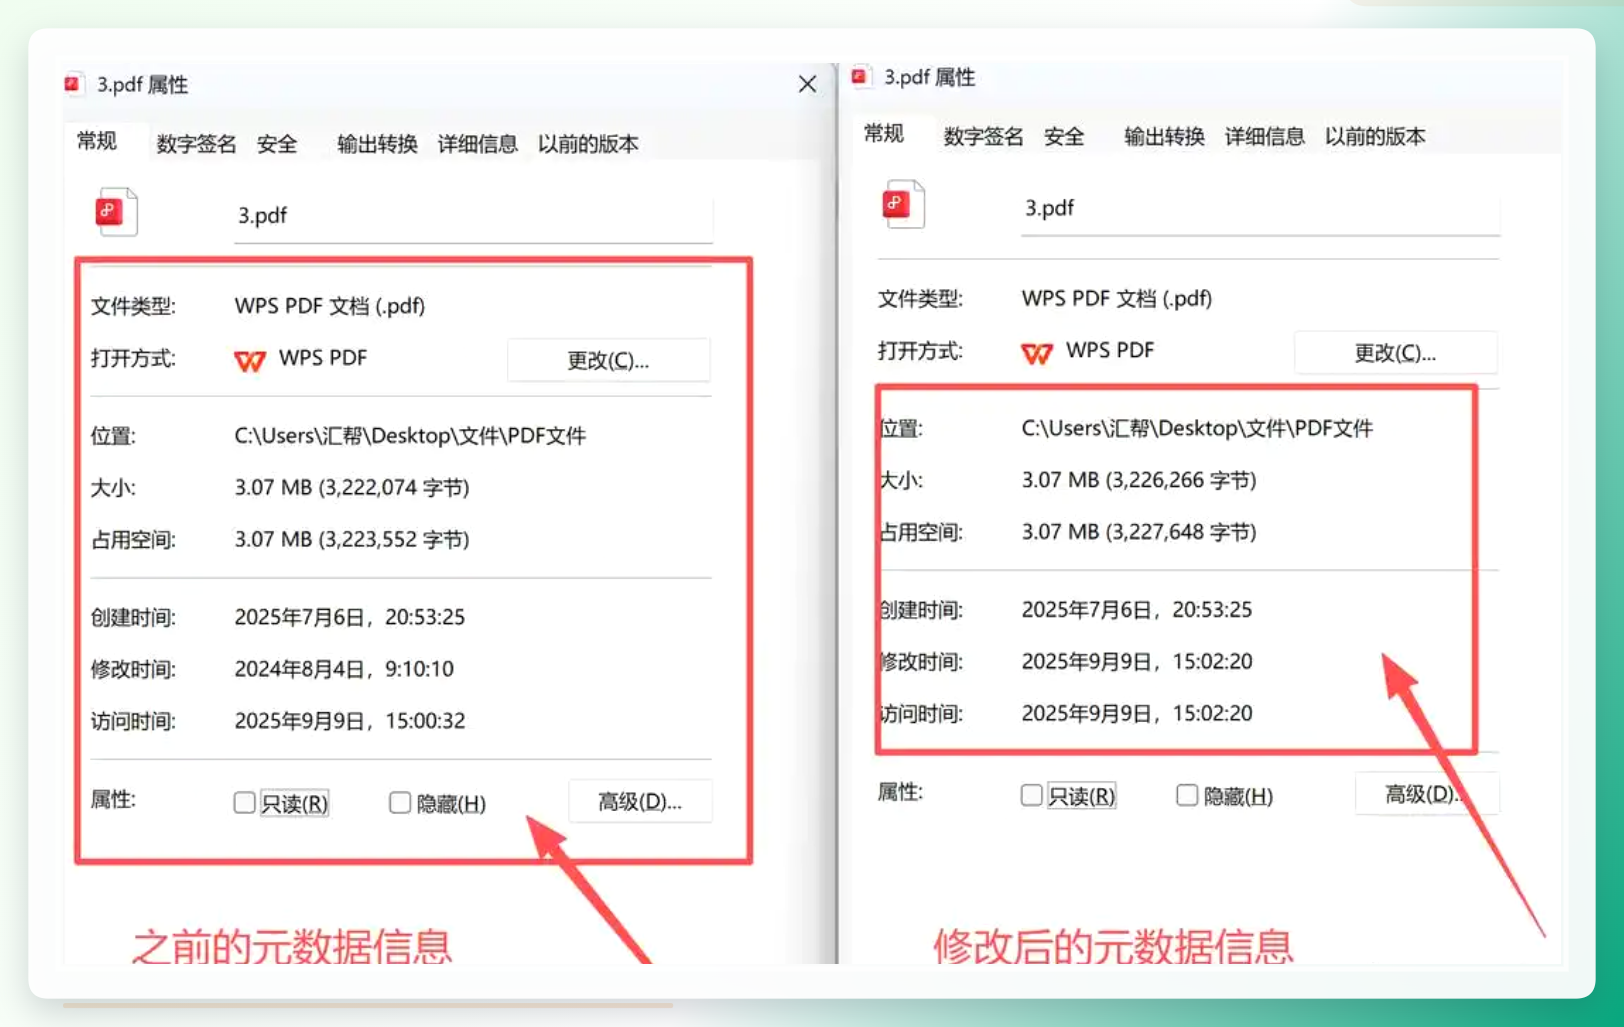Click the WPS PDF logo in right dialog
The height and width of the screenshot is (1027, 1624).
tap(1037, 353)
